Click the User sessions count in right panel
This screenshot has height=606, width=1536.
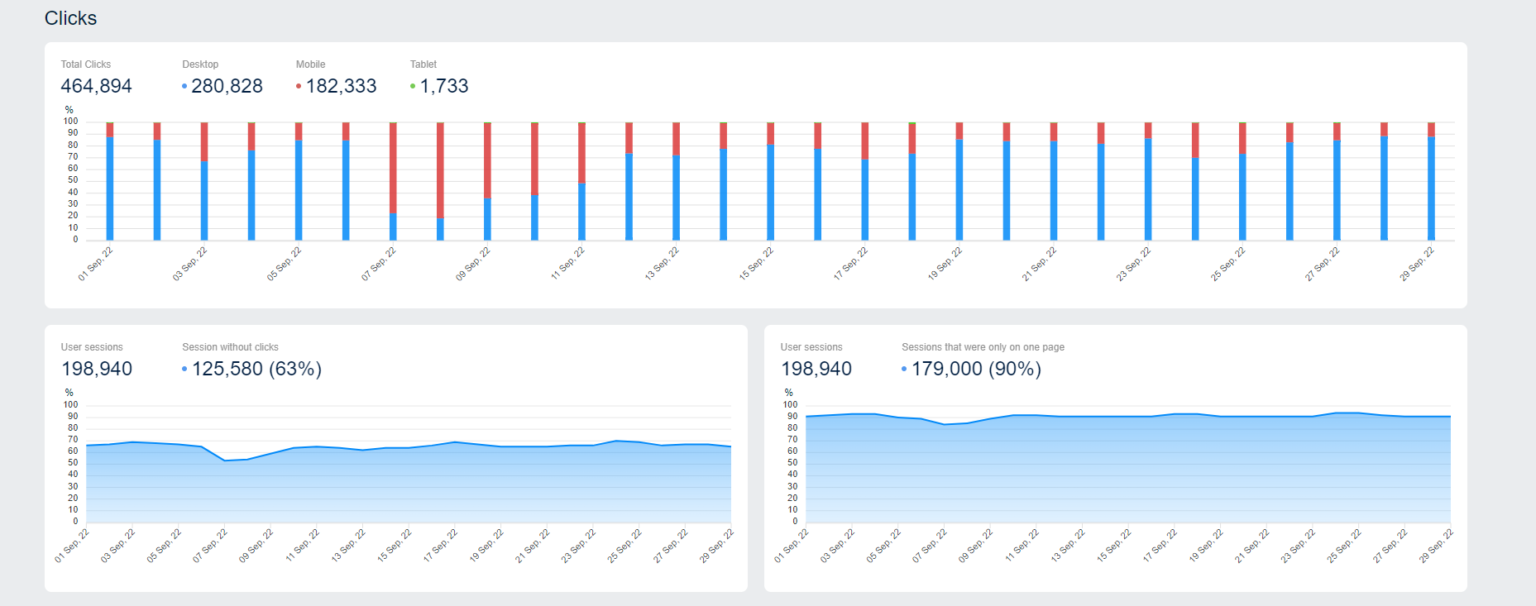(817, 368)
